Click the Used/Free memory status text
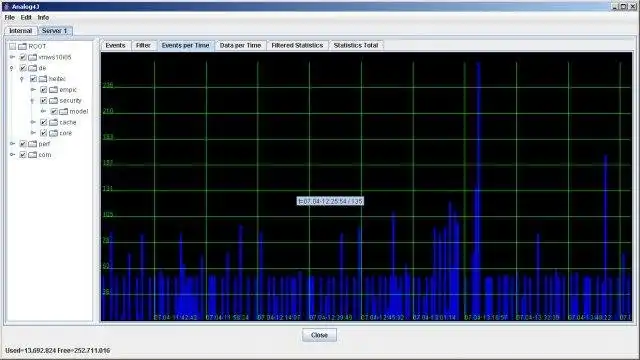 pyautogui.click(x=58, y=351)
